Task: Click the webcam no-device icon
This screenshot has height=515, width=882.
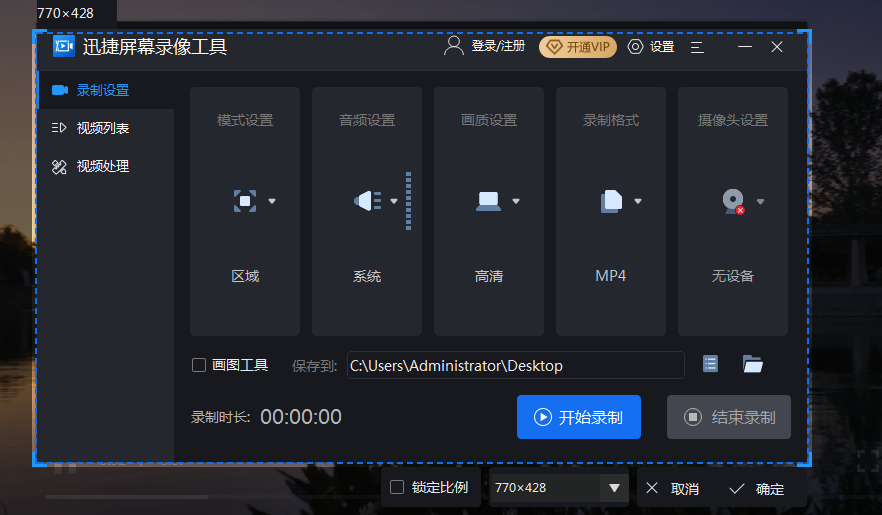Action: pos(734,201)
